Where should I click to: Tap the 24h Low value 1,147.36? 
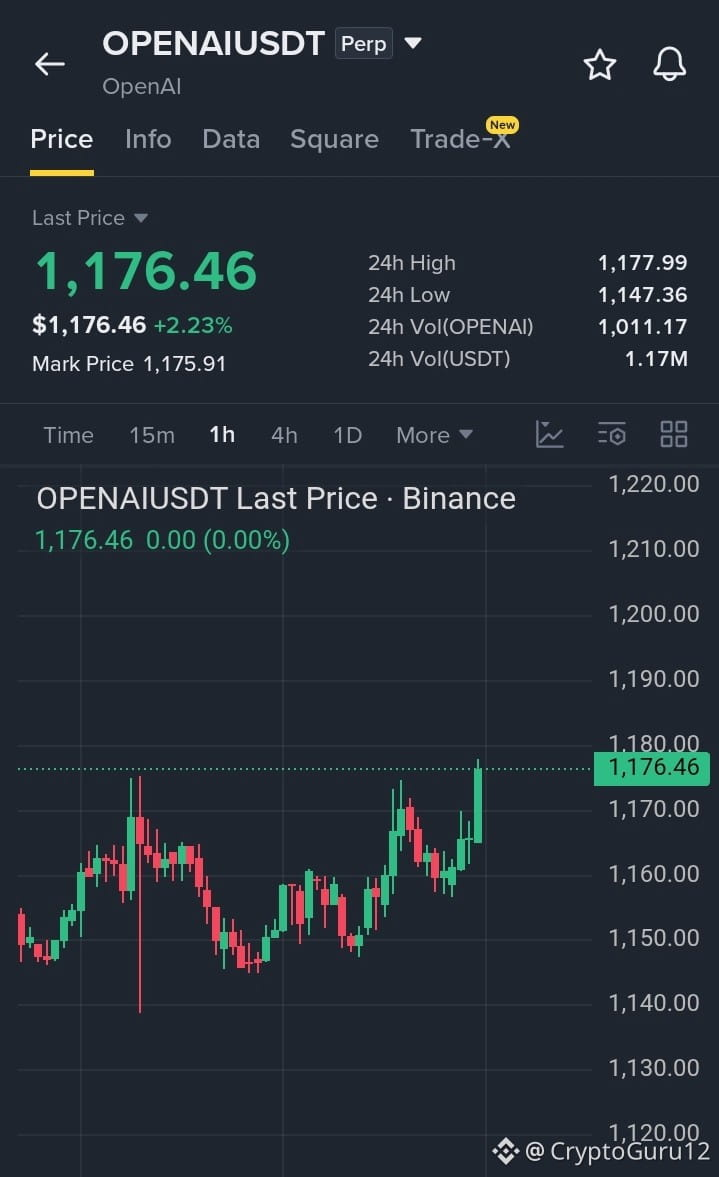click(x=642, y=295)
